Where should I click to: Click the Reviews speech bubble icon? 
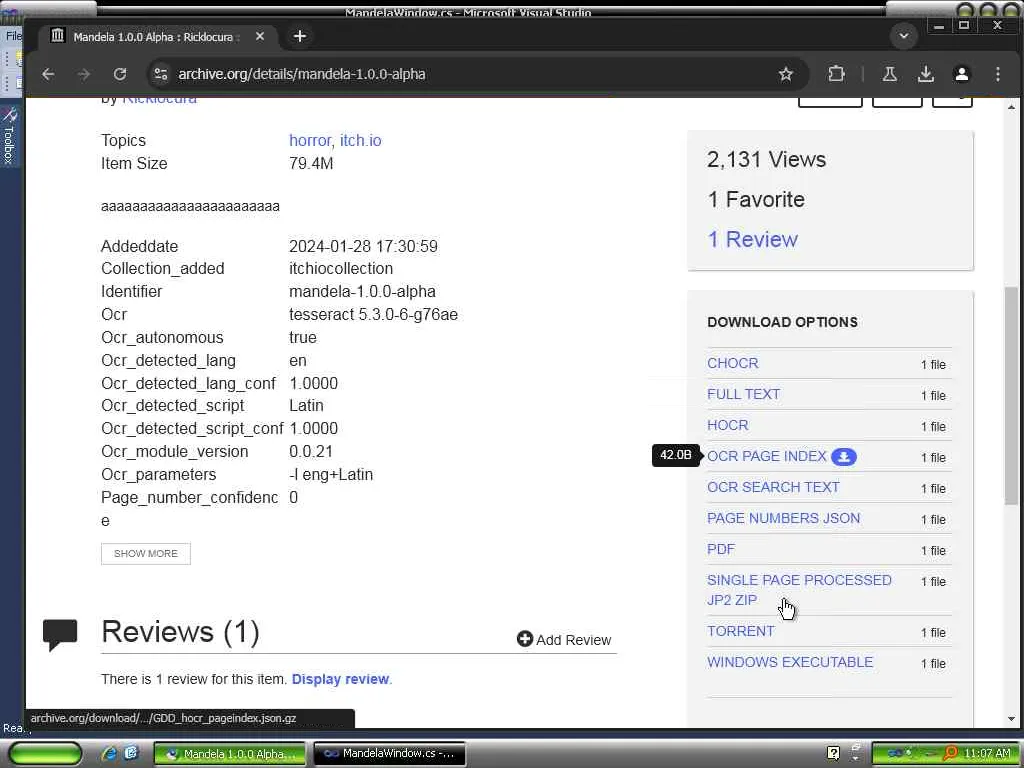tap(60, 634)
